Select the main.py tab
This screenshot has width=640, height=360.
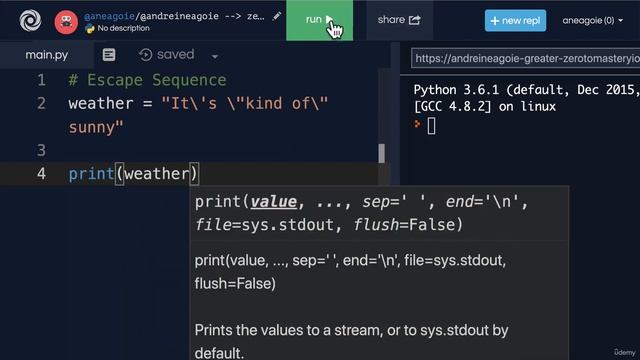[x=47, y=55]
